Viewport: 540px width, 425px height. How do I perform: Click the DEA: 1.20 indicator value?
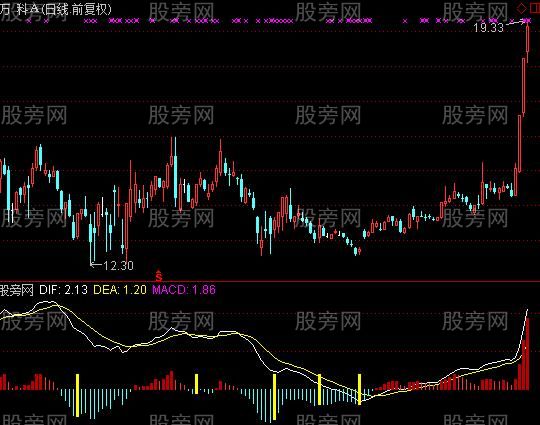[120, 290]
